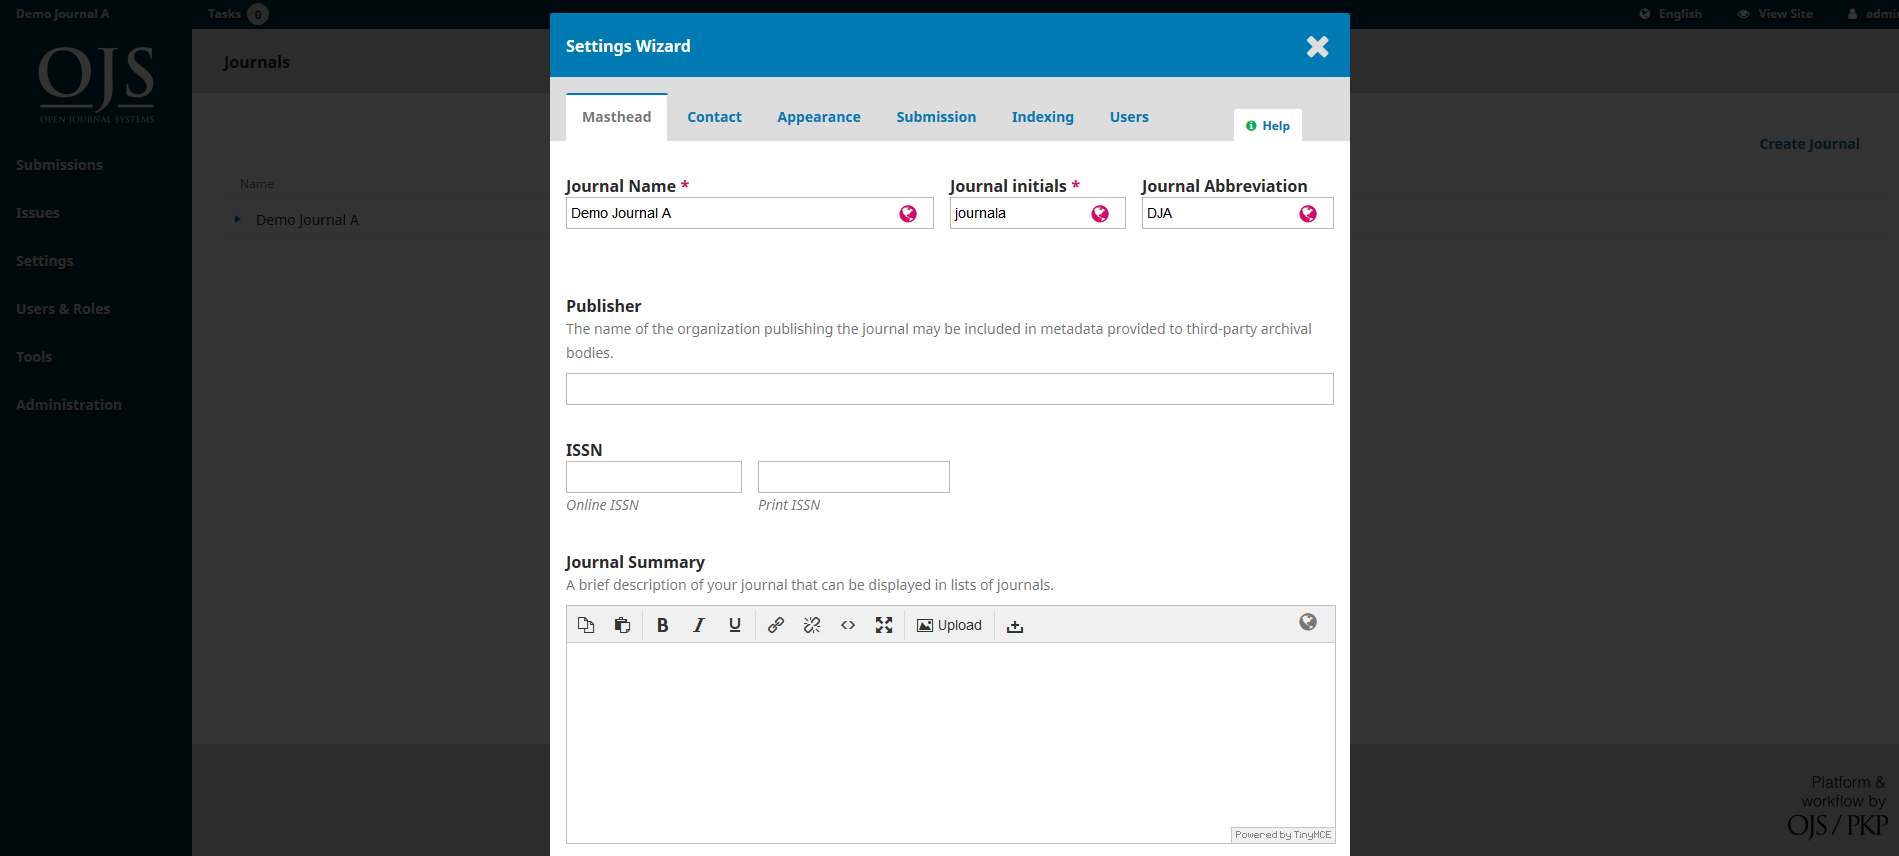Click the Print ISSN field
This screenshot has width=1899, height=856.
coord(853,477)
